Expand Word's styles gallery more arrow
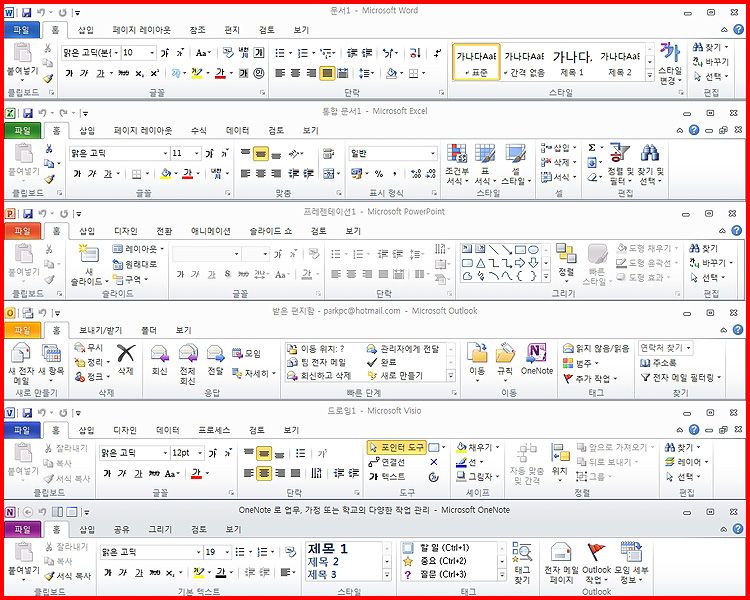The image size is (750, 600). click(x=650, y=75)
